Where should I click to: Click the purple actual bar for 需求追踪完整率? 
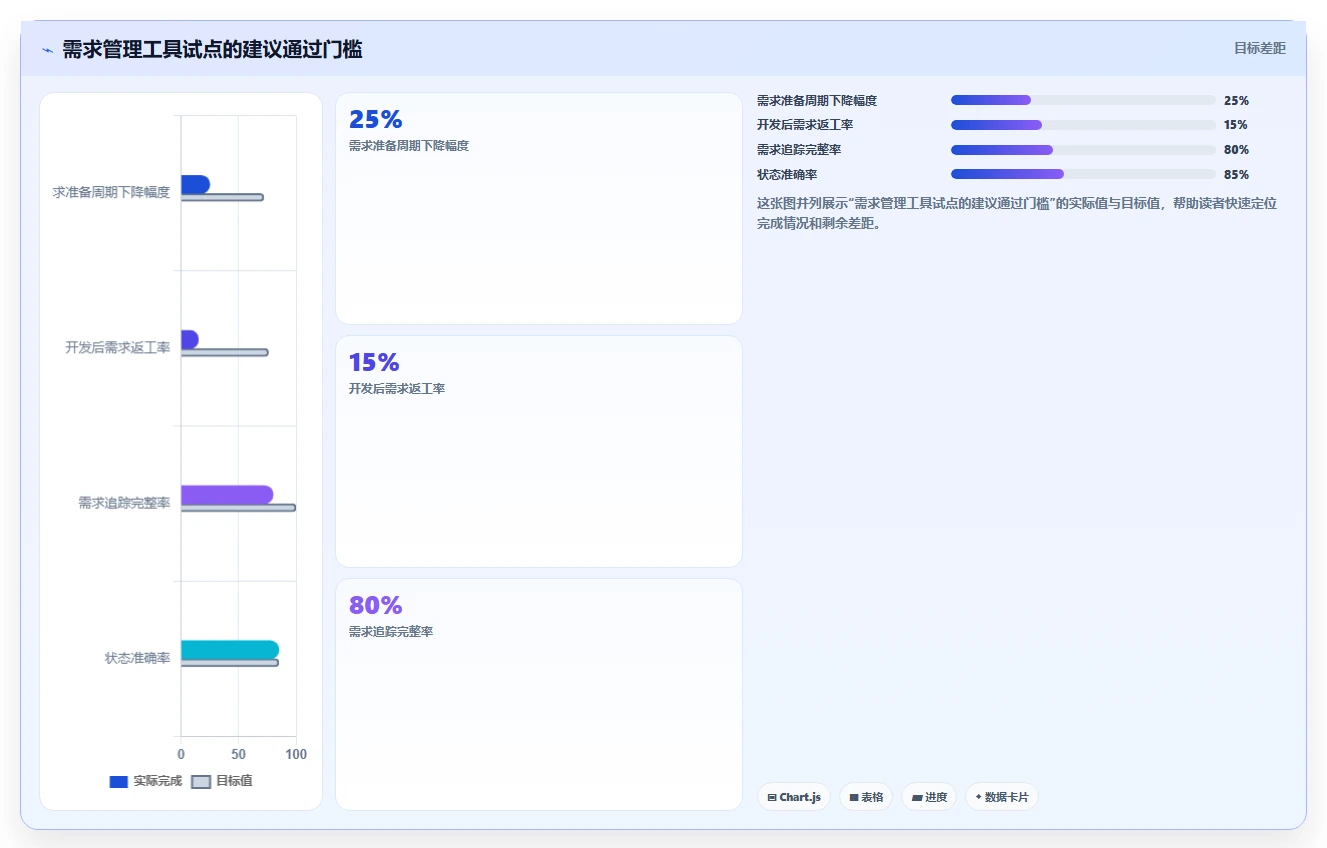coord(227,494)
